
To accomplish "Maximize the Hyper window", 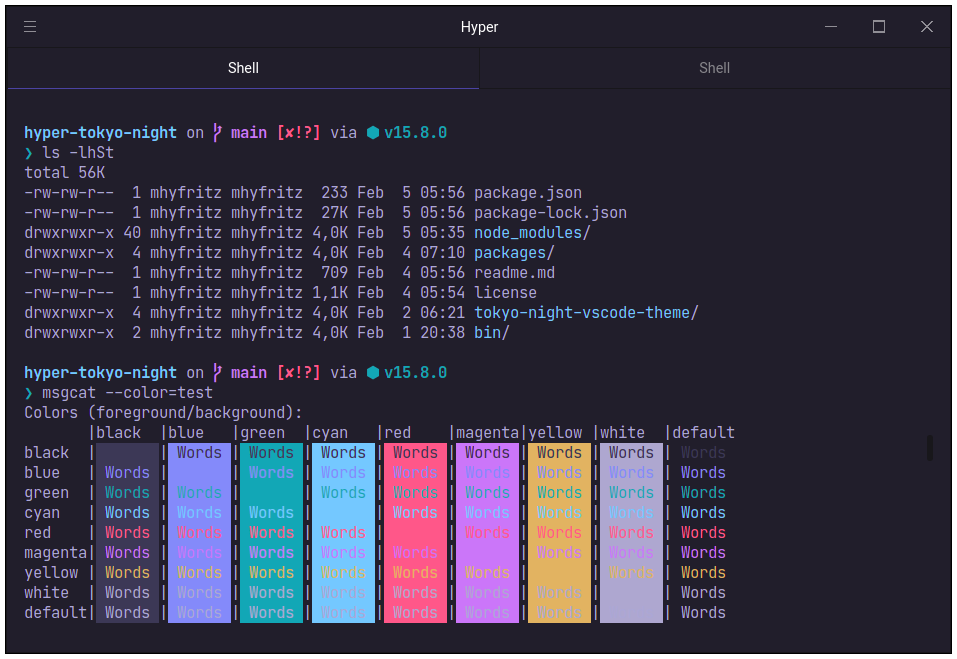I will click(x=879, y=27).
